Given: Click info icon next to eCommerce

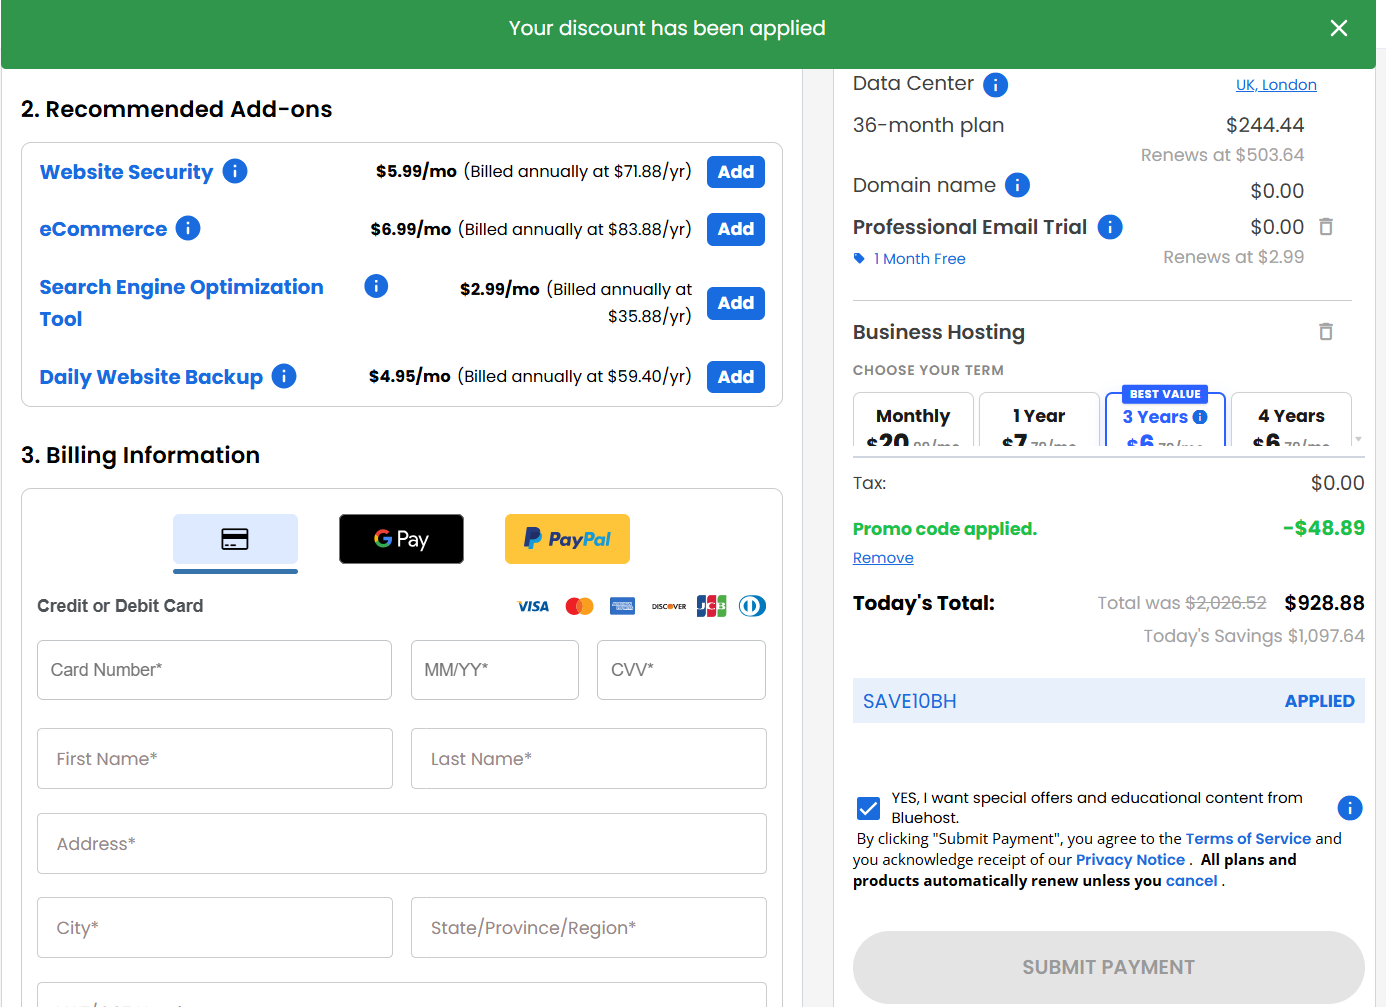Looking at the screenshot, I should click(x=188, y=228).
